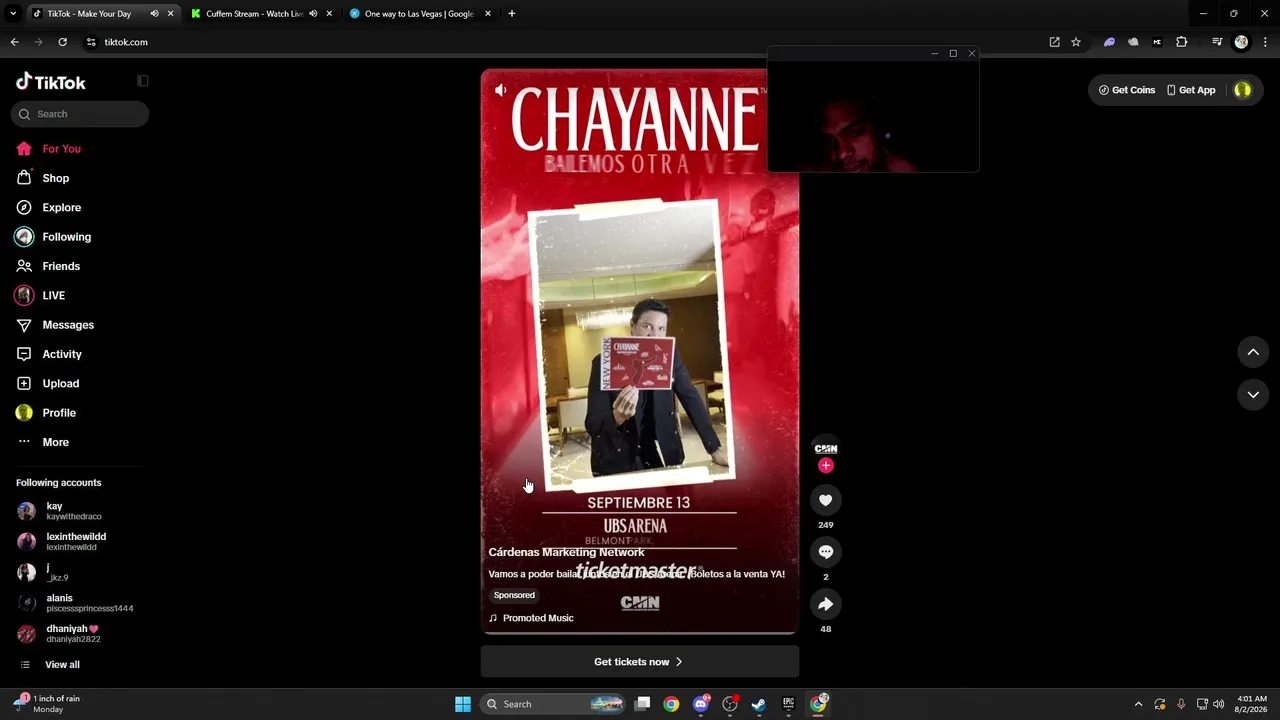This screenshot has width=1280, height=720.
Task: Open TikTok in app icon in address bar
Action: (x=1054, y=42)
